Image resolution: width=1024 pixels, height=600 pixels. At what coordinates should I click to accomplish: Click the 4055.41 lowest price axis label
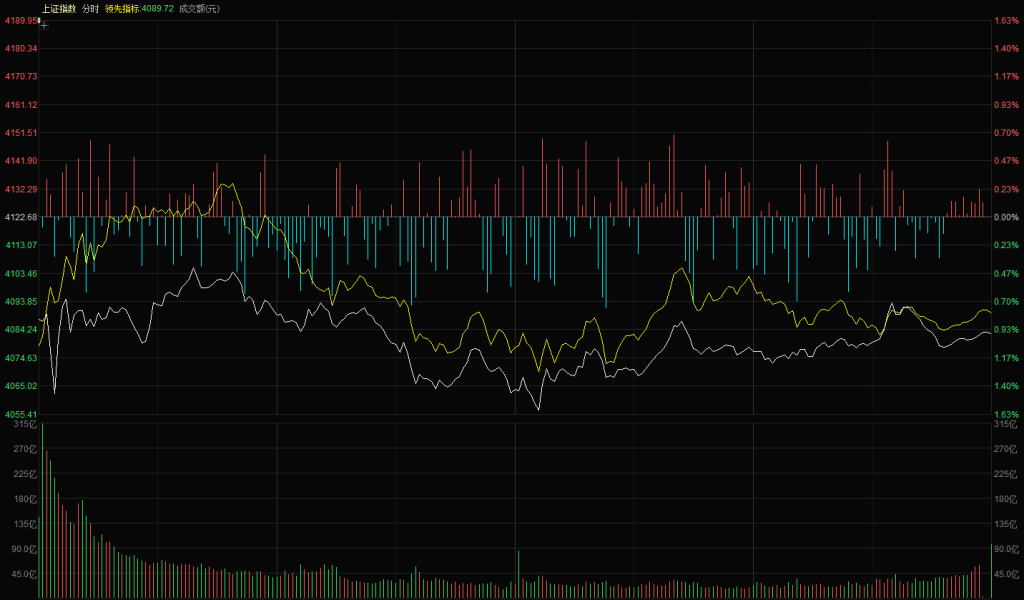20,414
